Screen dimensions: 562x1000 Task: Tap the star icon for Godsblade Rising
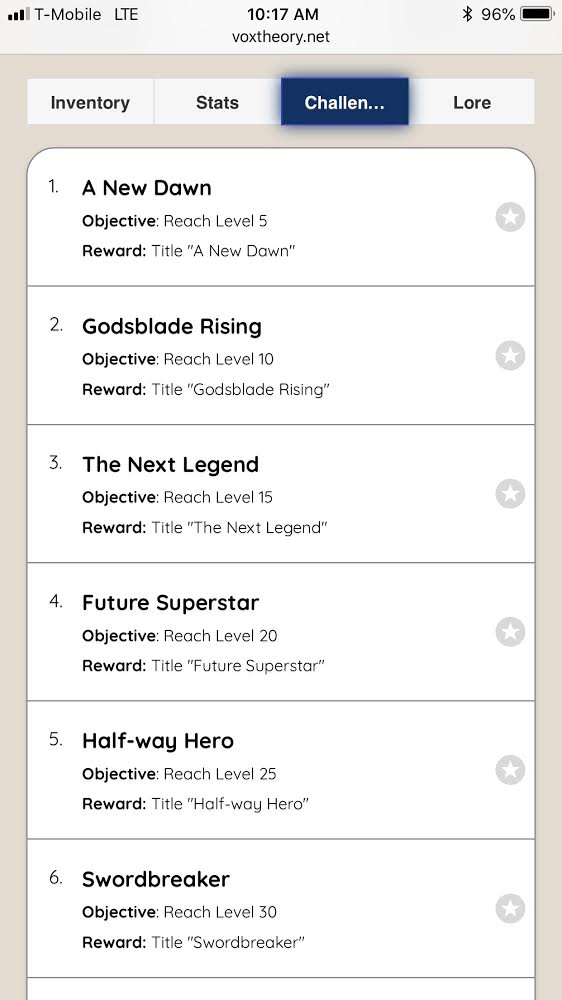tap(510, 355)
